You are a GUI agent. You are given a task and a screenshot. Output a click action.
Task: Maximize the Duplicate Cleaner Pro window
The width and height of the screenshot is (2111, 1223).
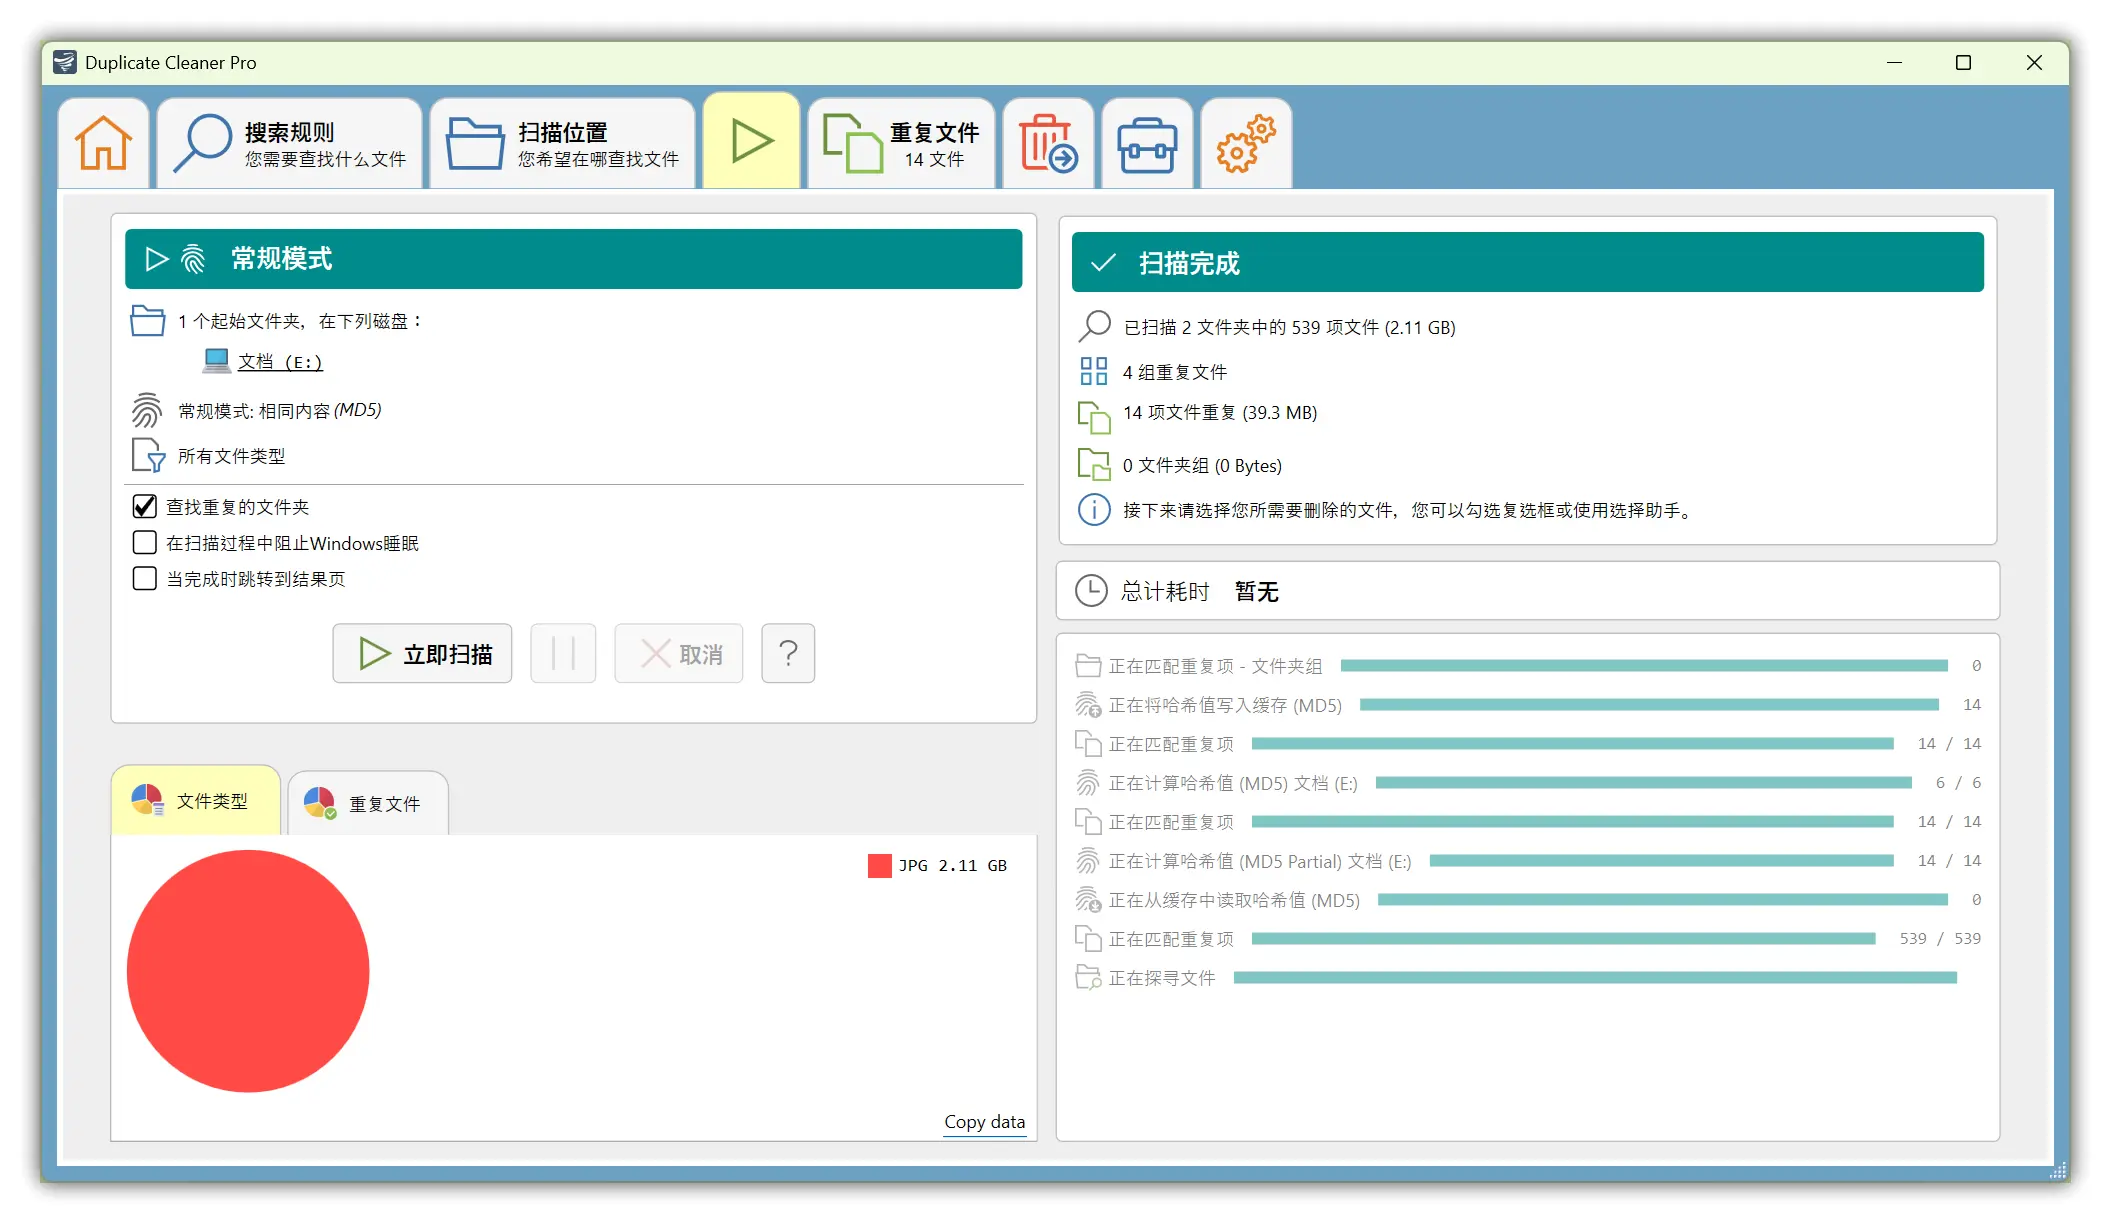pos(1963,62)
